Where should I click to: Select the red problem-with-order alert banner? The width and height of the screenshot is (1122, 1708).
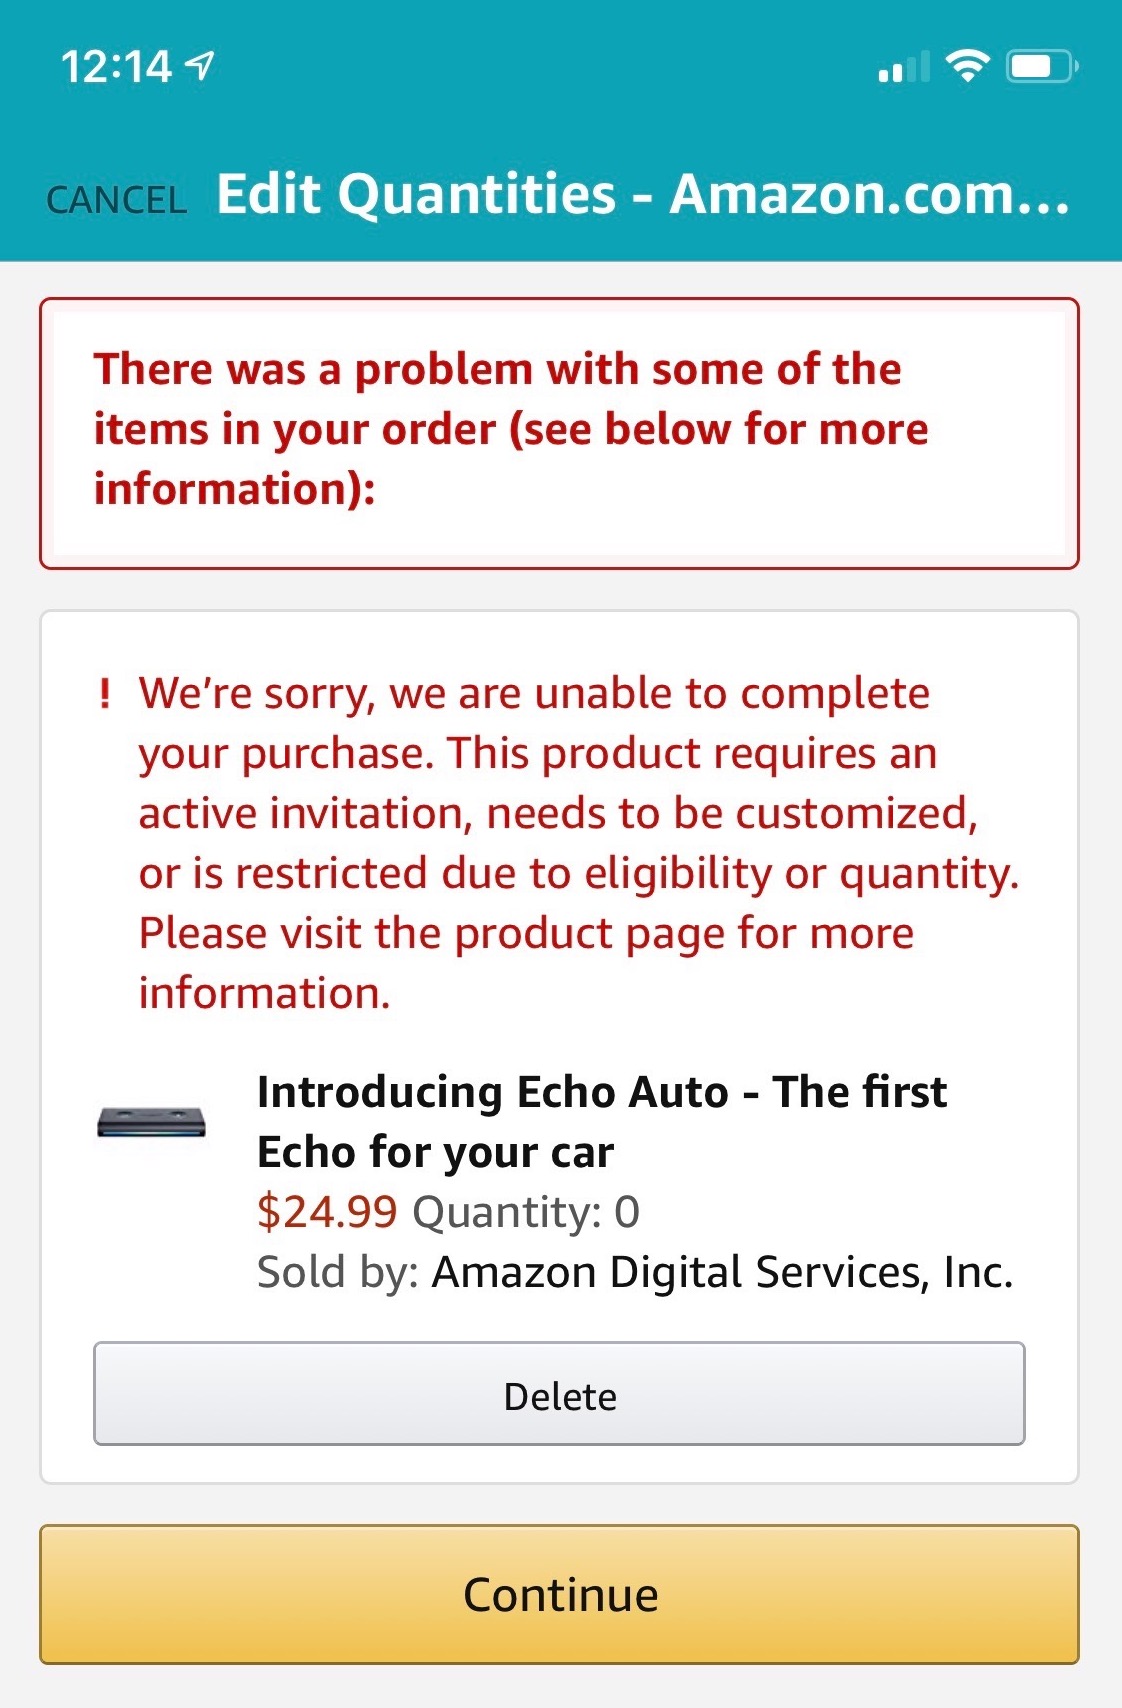tap(559, 433)
